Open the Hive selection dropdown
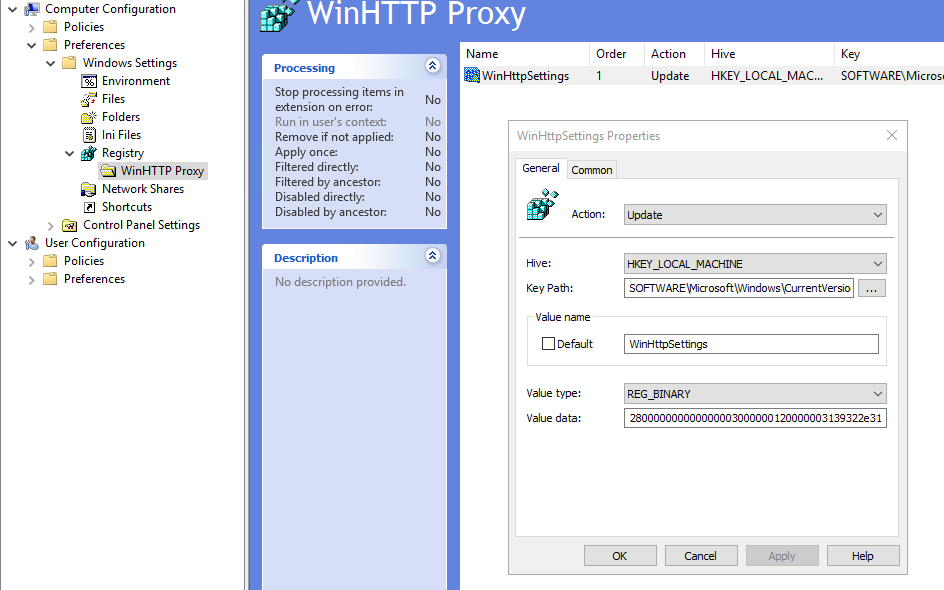This screenshot has height=590, width=944. pyautogui.click(x=878, y=263)
